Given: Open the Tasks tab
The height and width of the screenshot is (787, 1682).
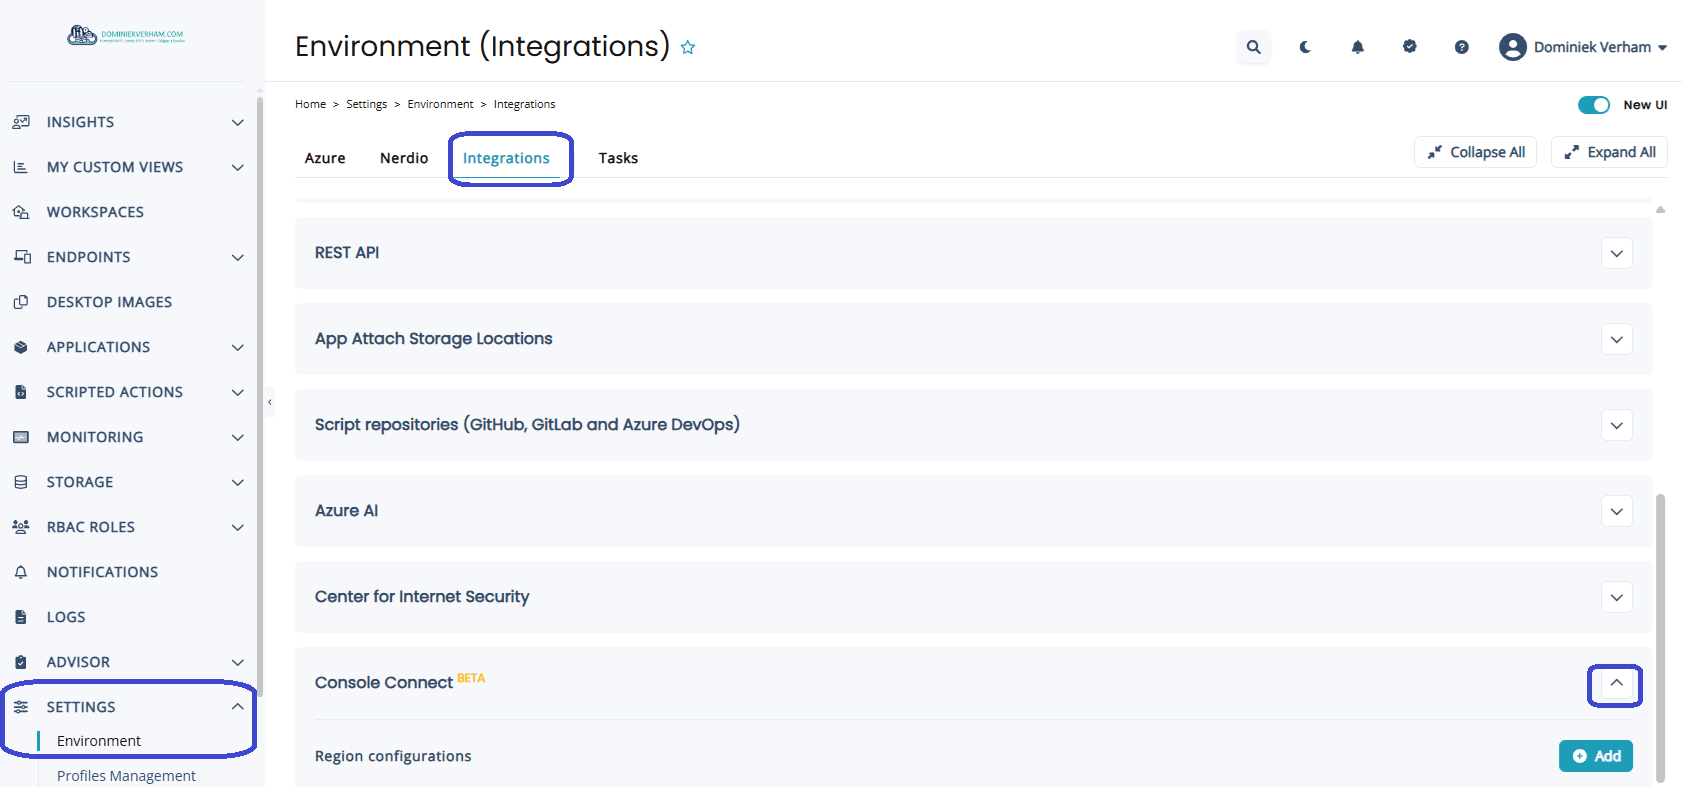Looking at the screenshot, I should point(618,158).
